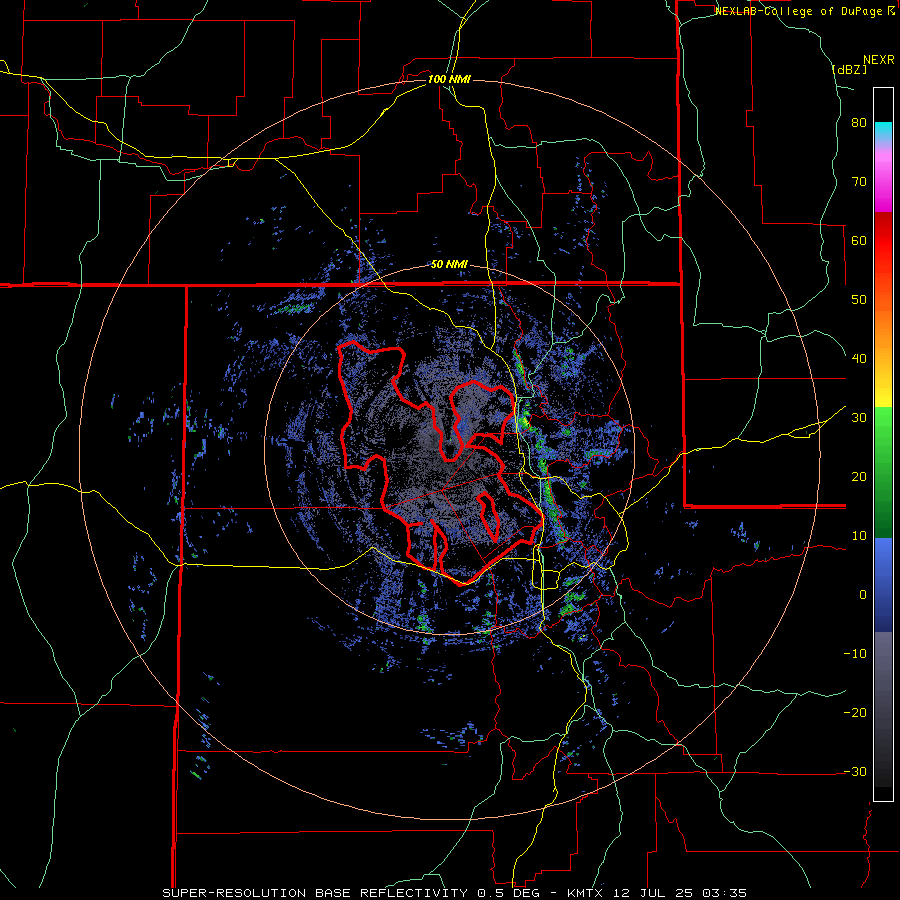The image size is (900, 900).
Task: Click the [dBZ] legend unit label
Action: click(849, 70)
